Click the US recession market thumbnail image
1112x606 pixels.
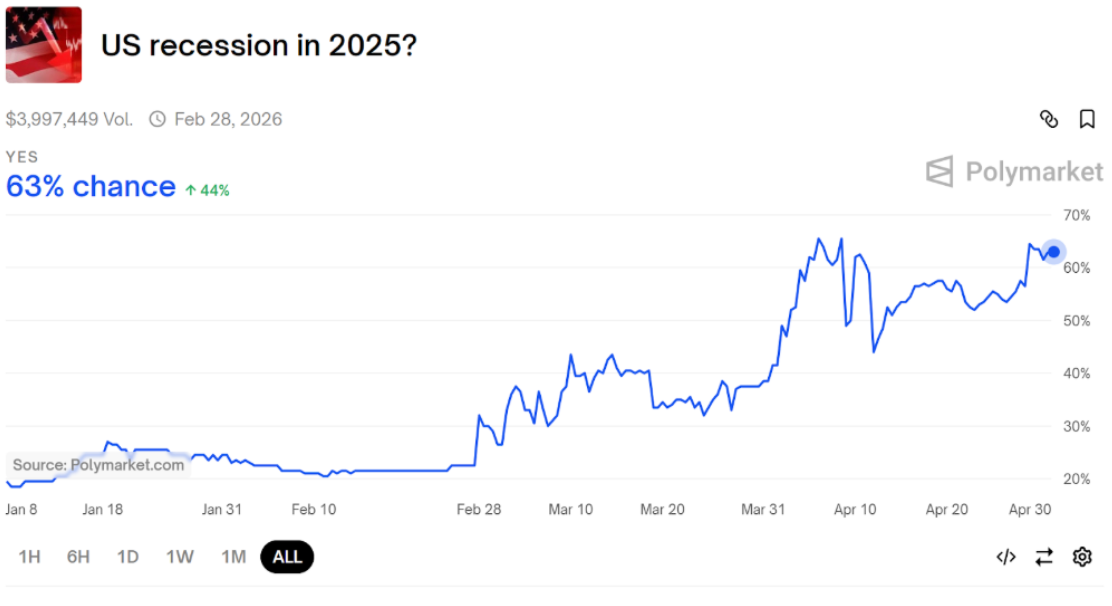44,44
